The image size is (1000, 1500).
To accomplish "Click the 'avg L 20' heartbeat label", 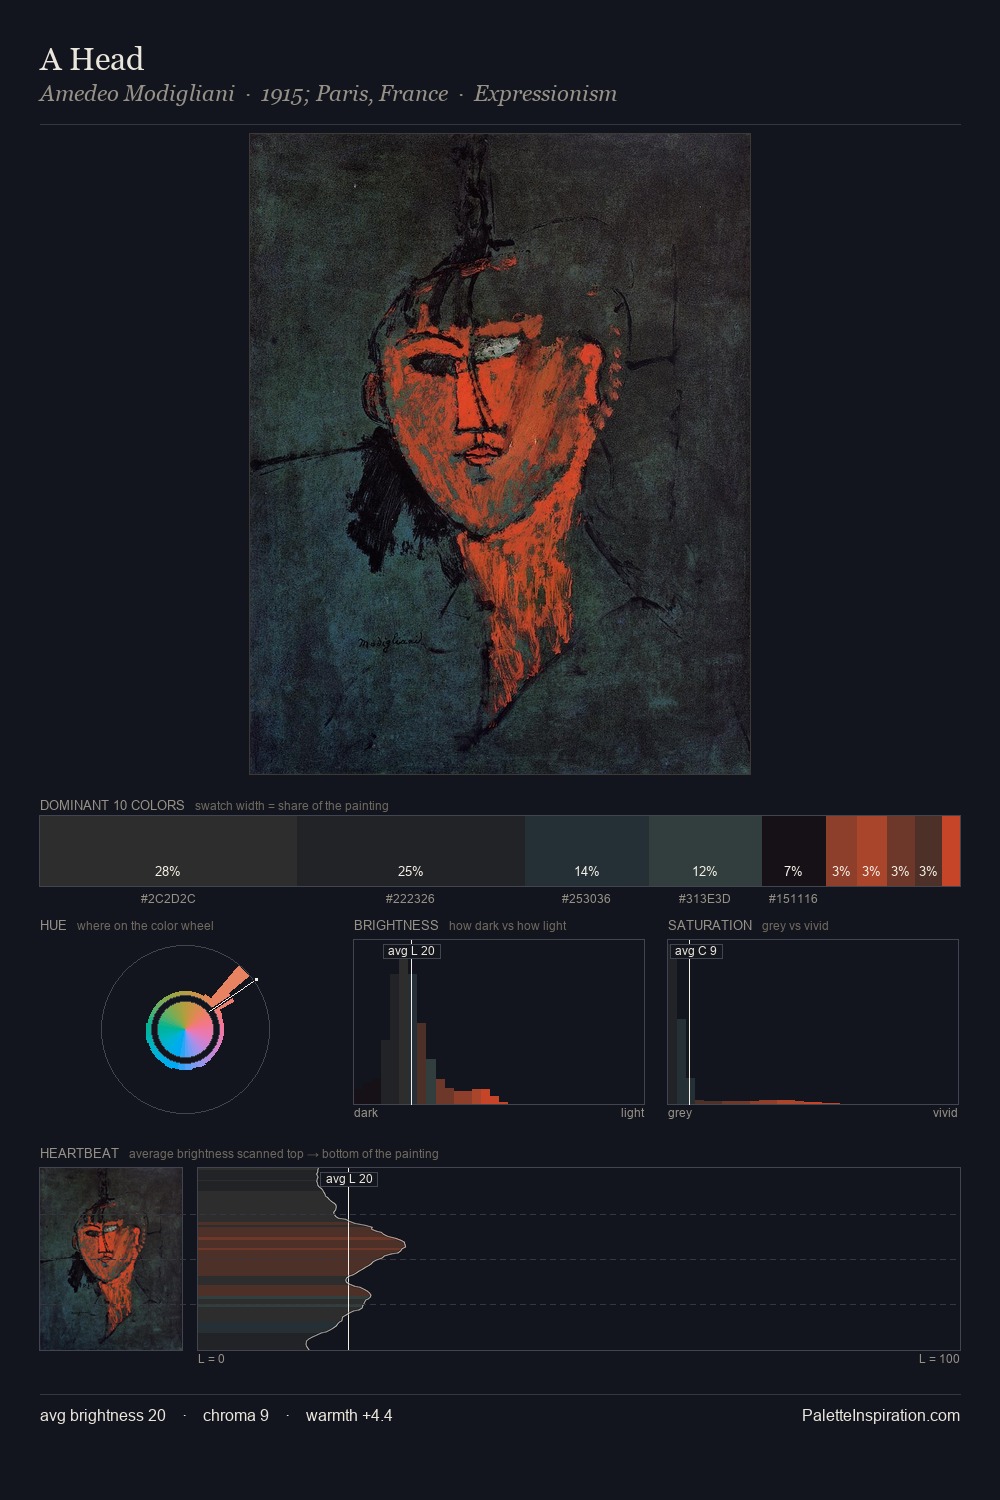I will 349,1179.
